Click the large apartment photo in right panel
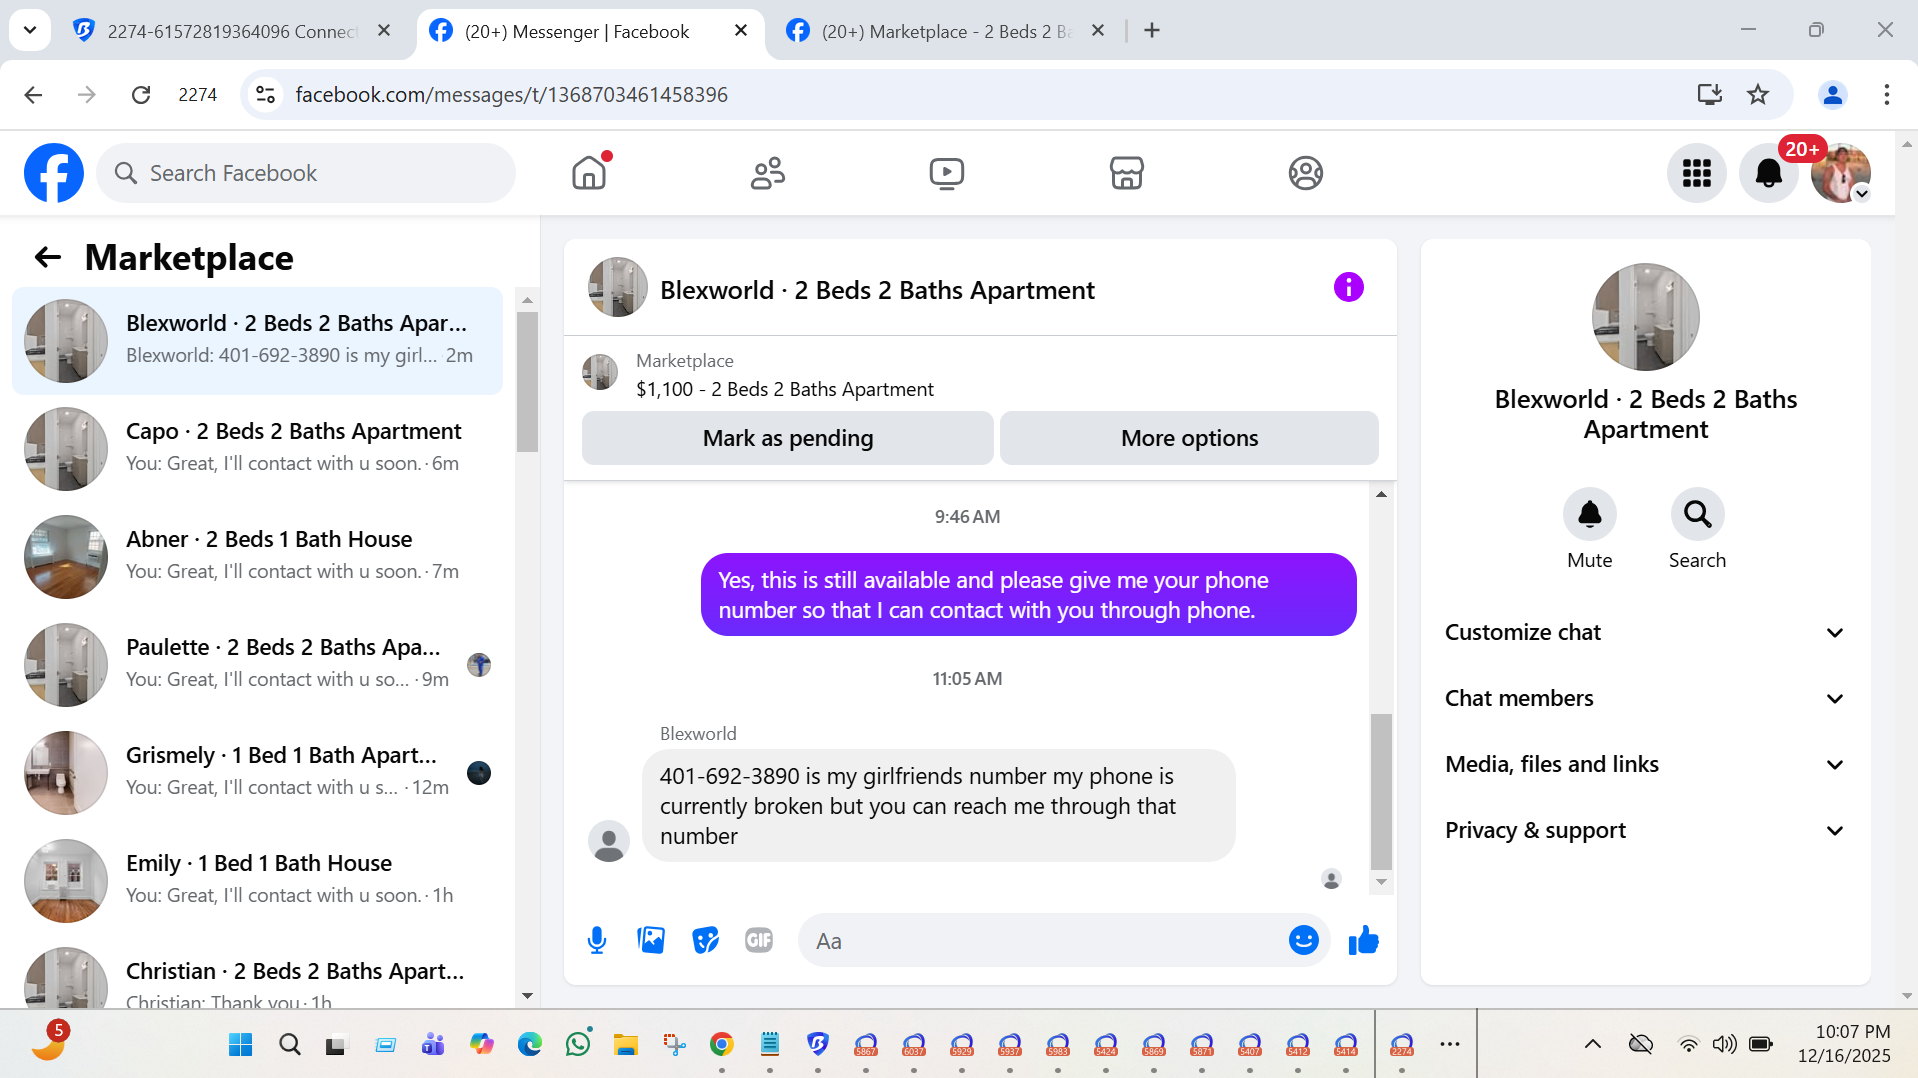 coord(1645,317)
